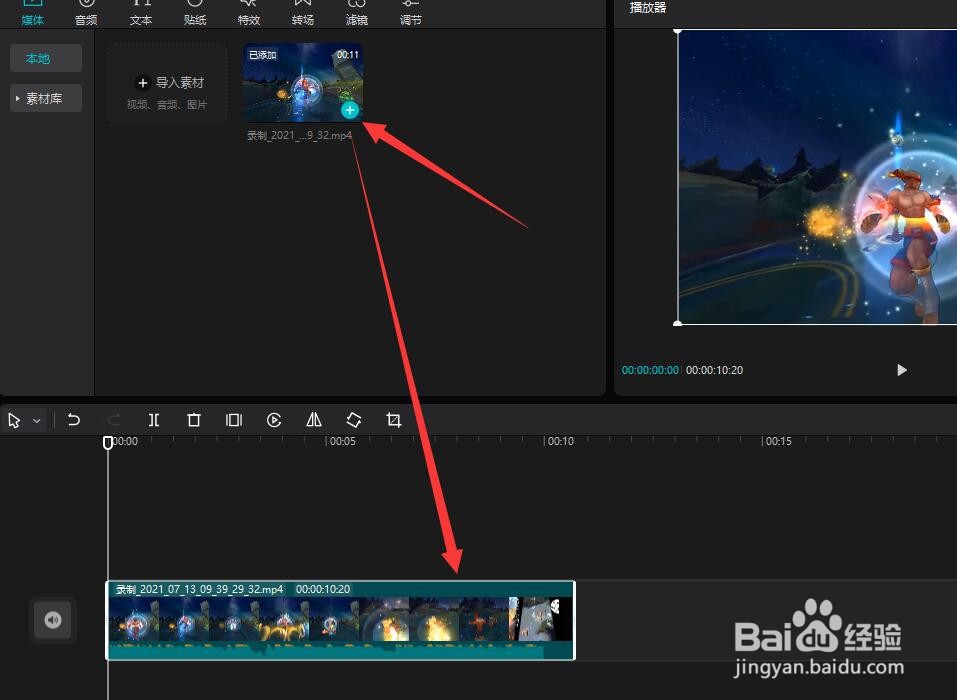
Task: Delete the selected clip
Action: coord(194,420)
